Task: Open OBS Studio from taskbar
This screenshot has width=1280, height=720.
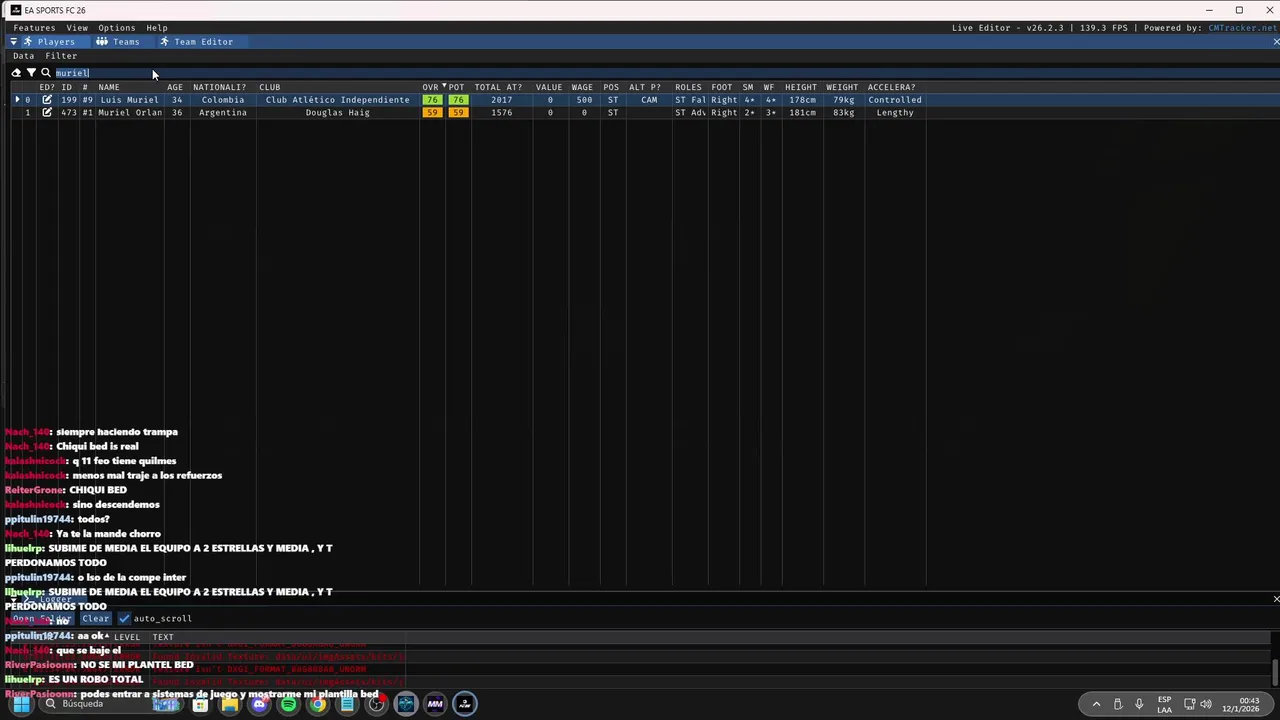Action: click(376, 704)
